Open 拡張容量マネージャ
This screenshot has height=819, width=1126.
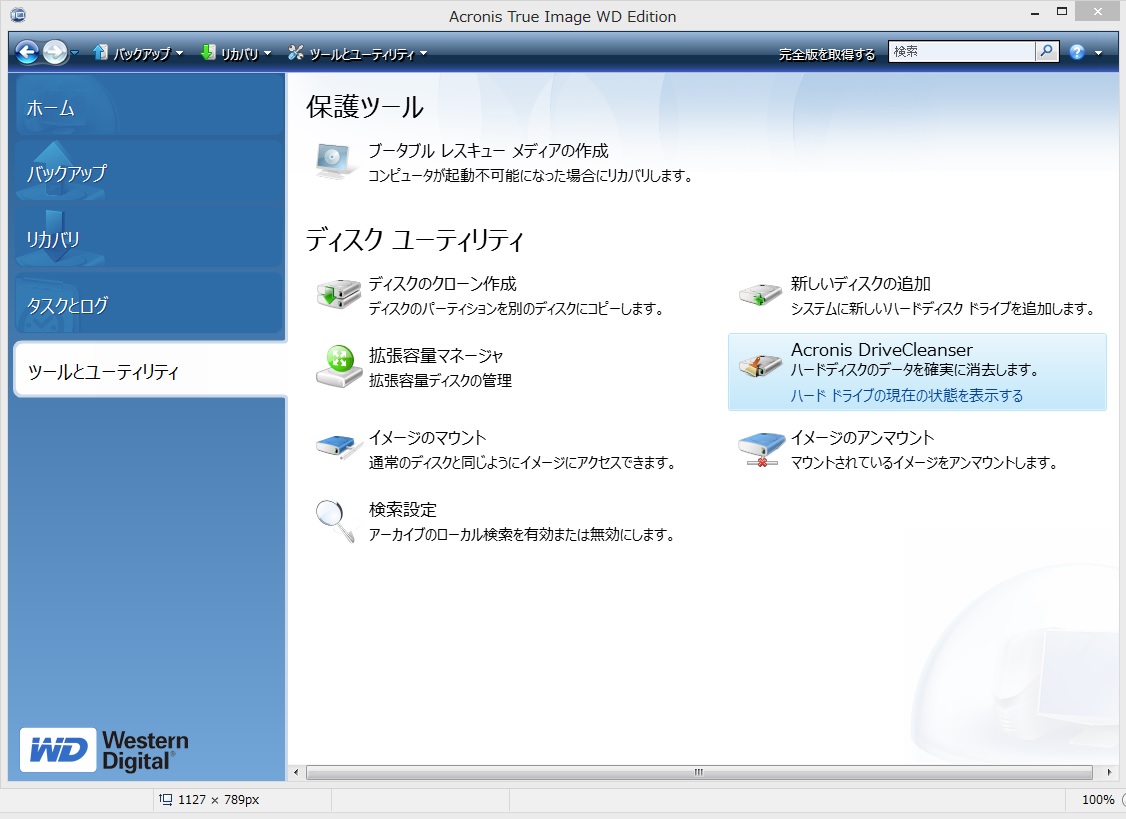[x=436, y=356]
